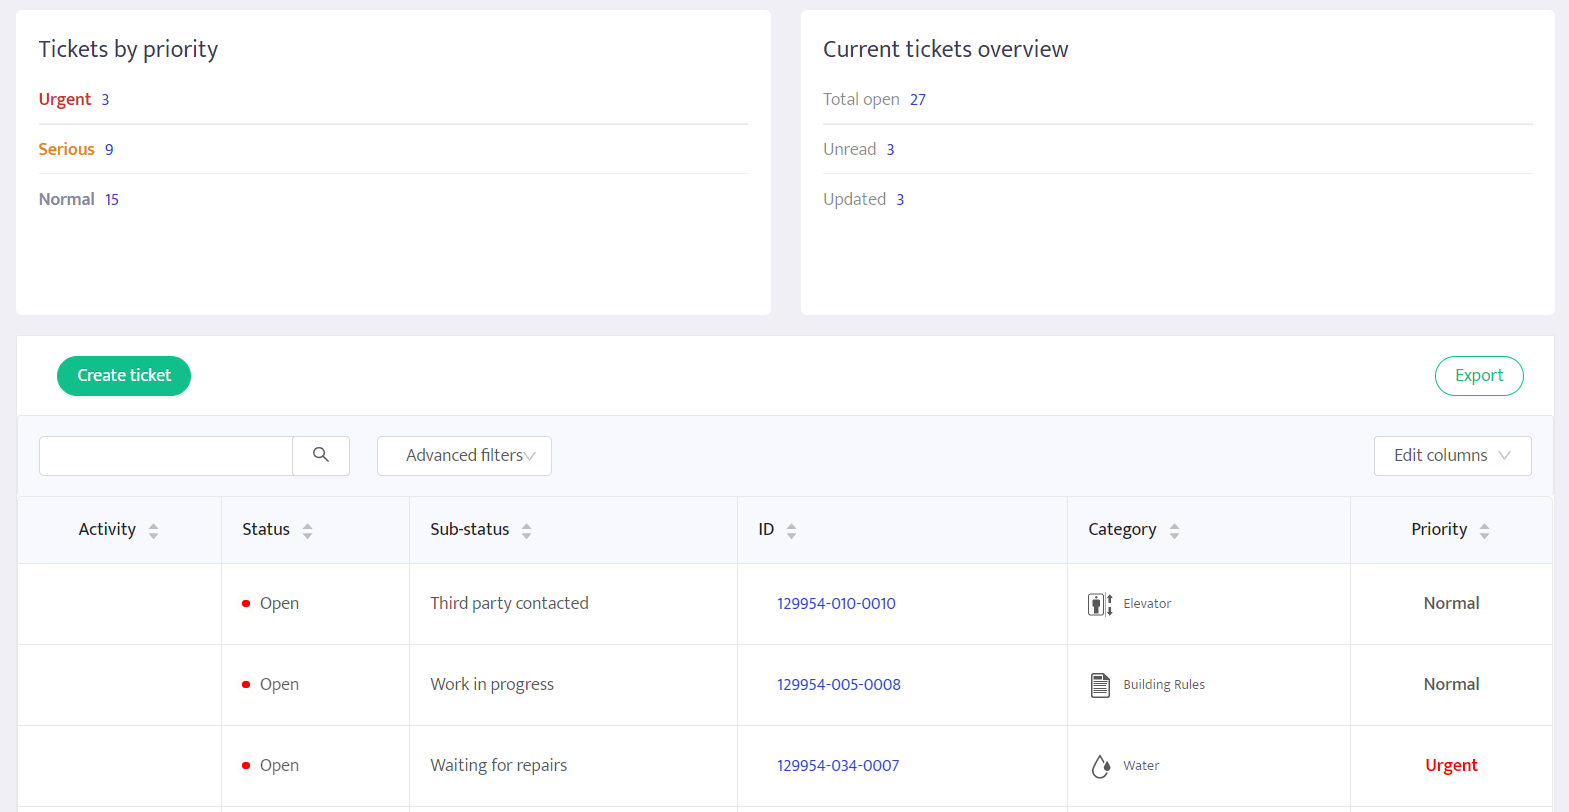Click Open status of Water ticket

(x=279, y=766)
